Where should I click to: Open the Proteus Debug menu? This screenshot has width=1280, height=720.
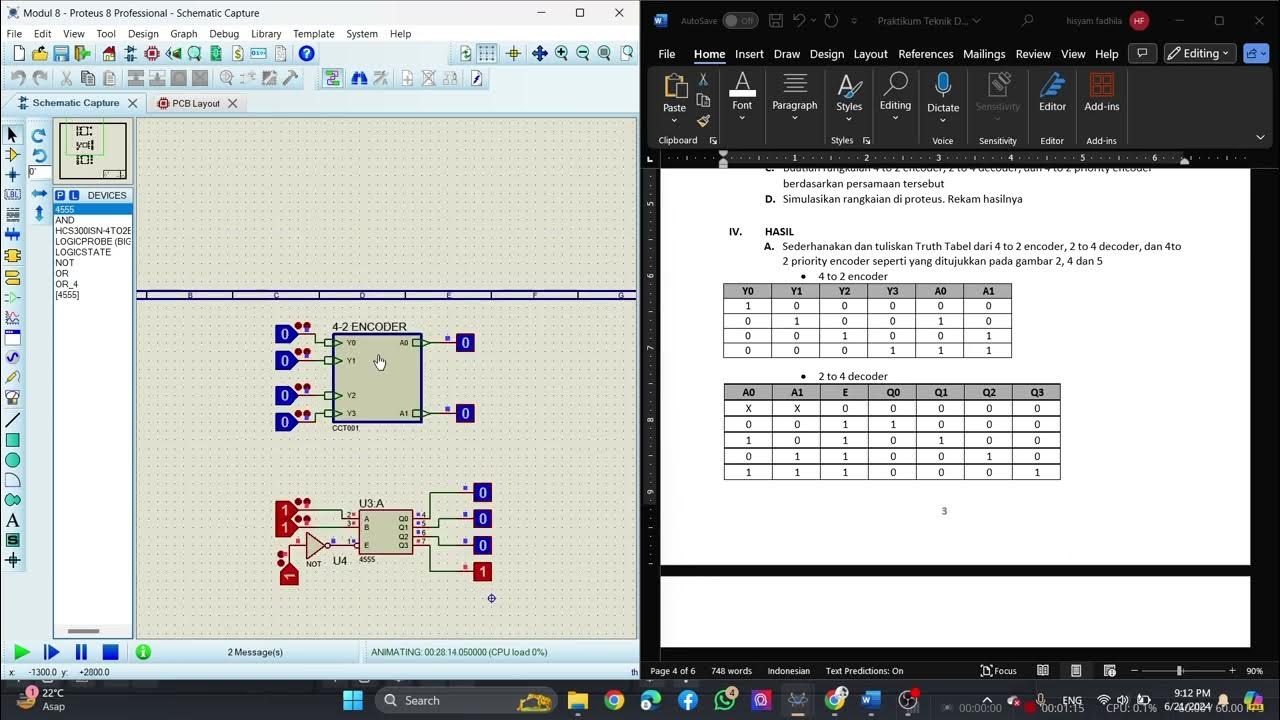(224, 33)
